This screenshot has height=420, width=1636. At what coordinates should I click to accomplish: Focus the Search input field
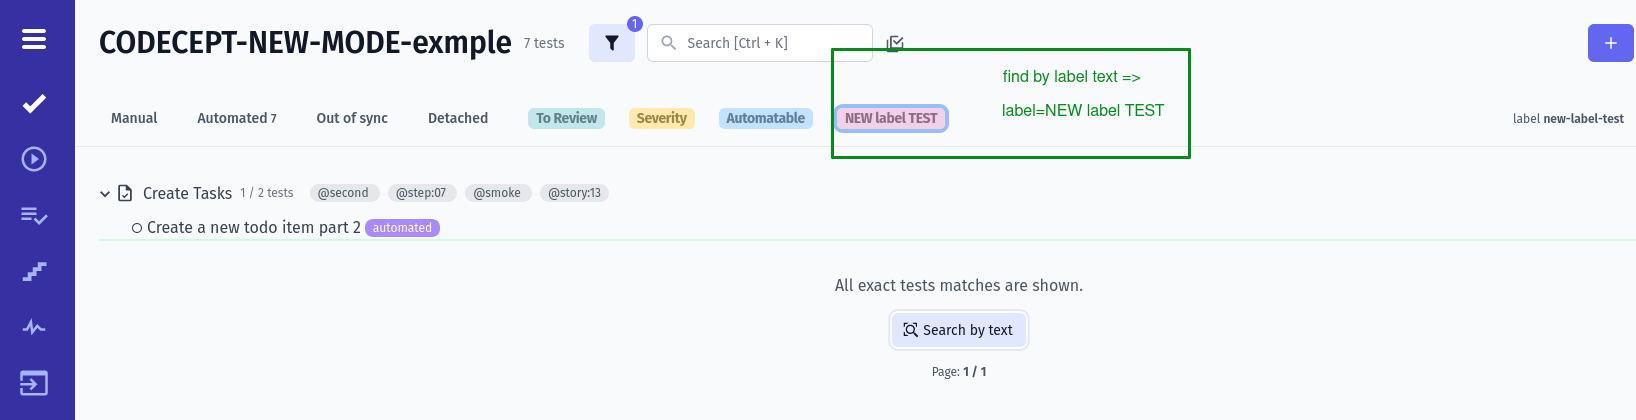point(760,43)
